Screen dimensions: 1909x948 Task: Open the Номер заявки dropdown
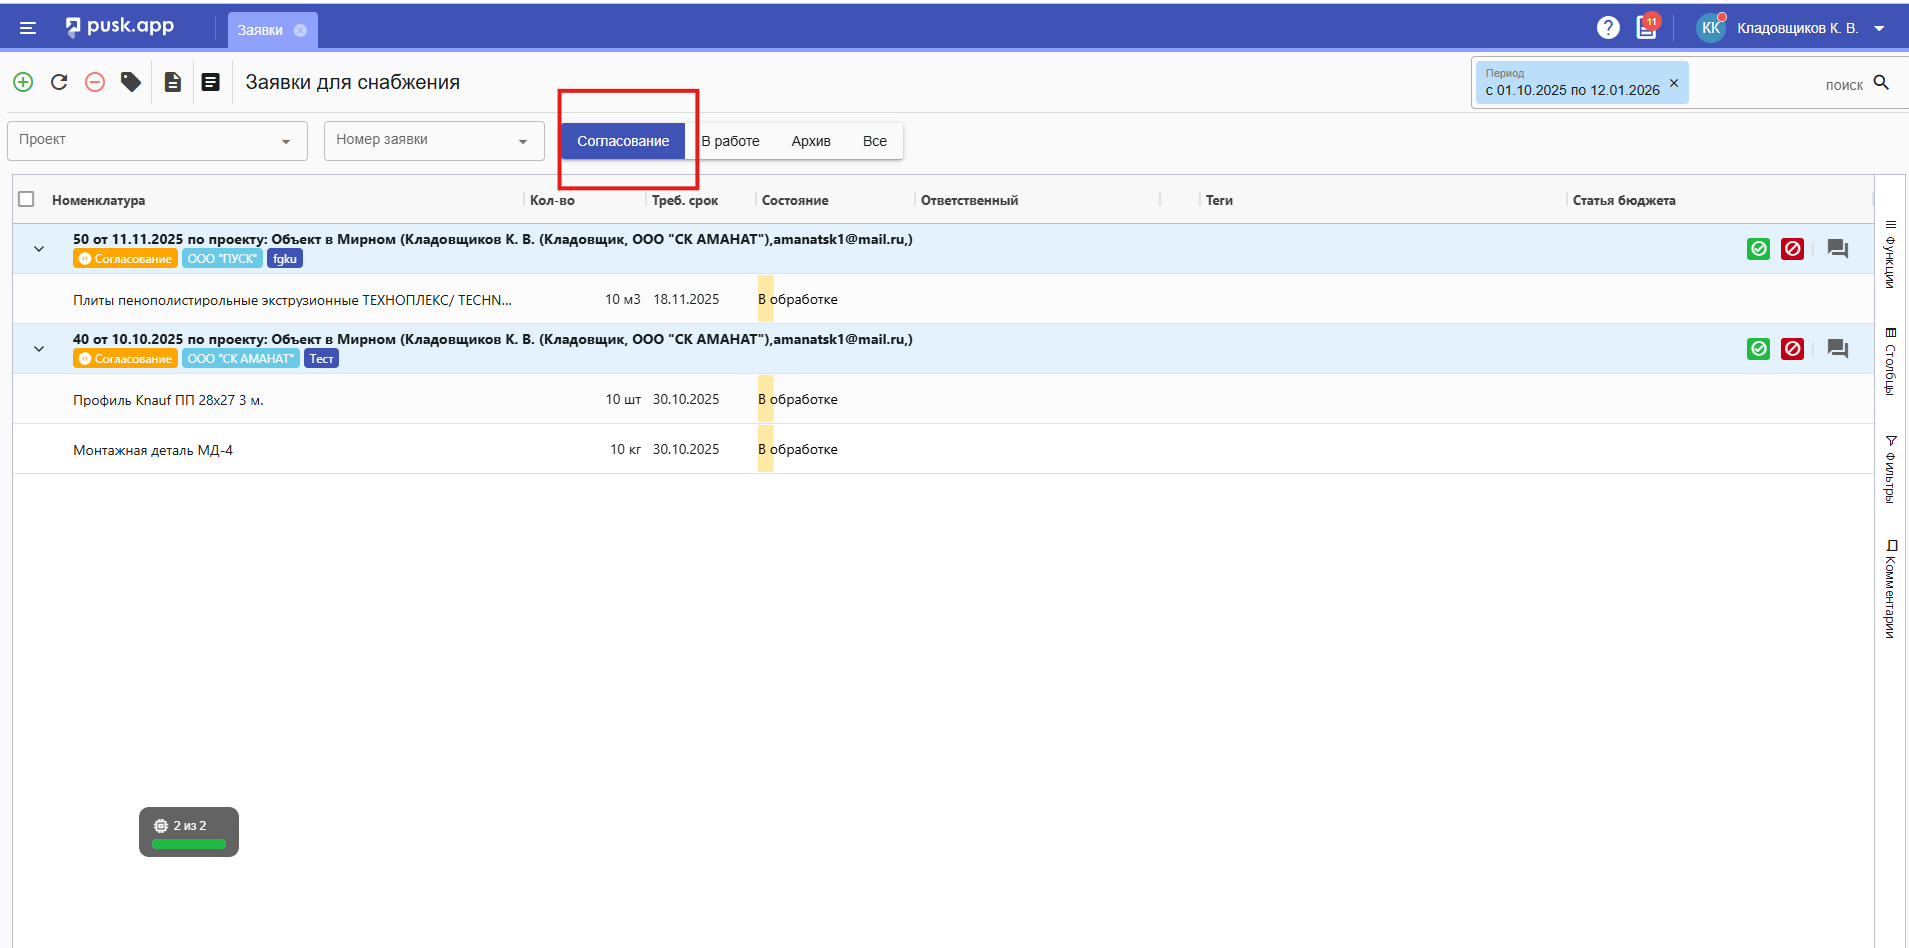[433, 141]
